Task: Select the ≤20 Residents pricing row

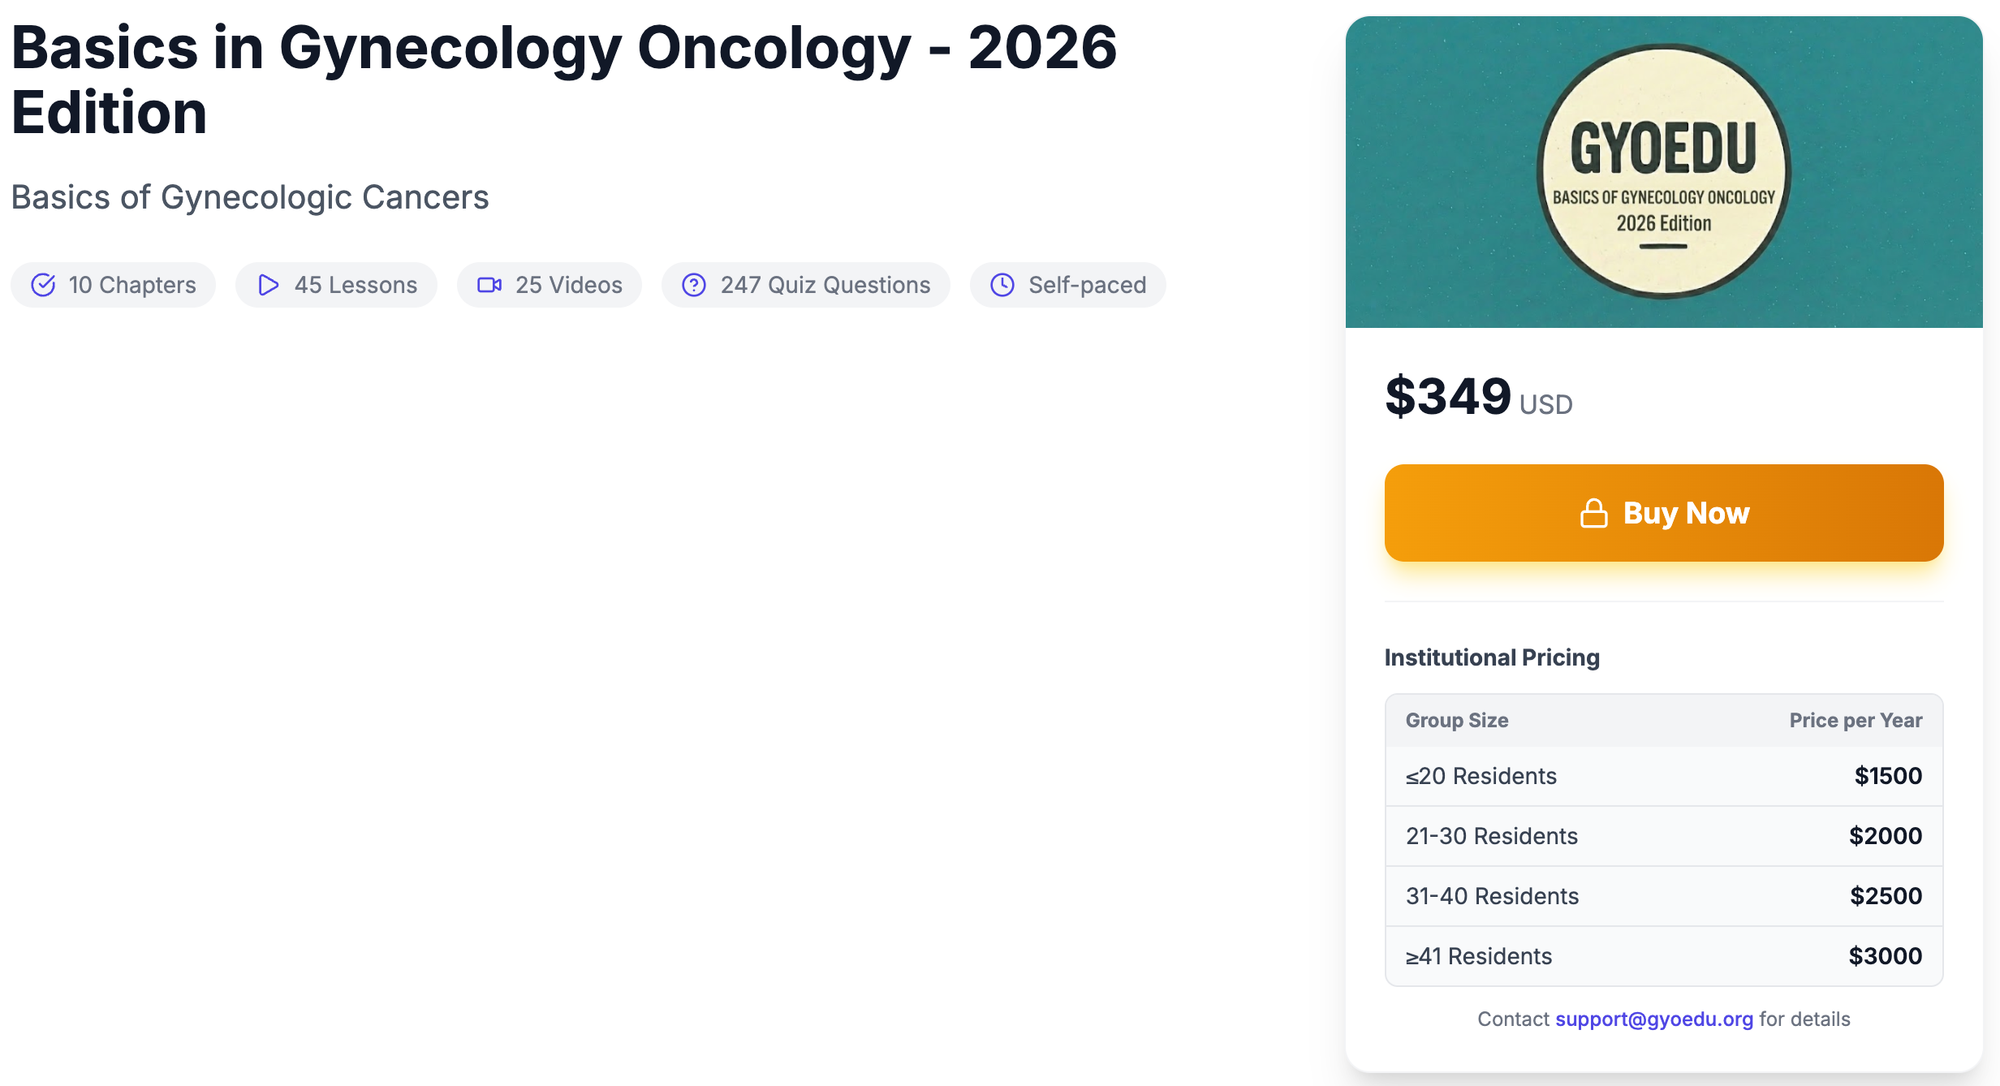Action: [x=1663, y=776]
